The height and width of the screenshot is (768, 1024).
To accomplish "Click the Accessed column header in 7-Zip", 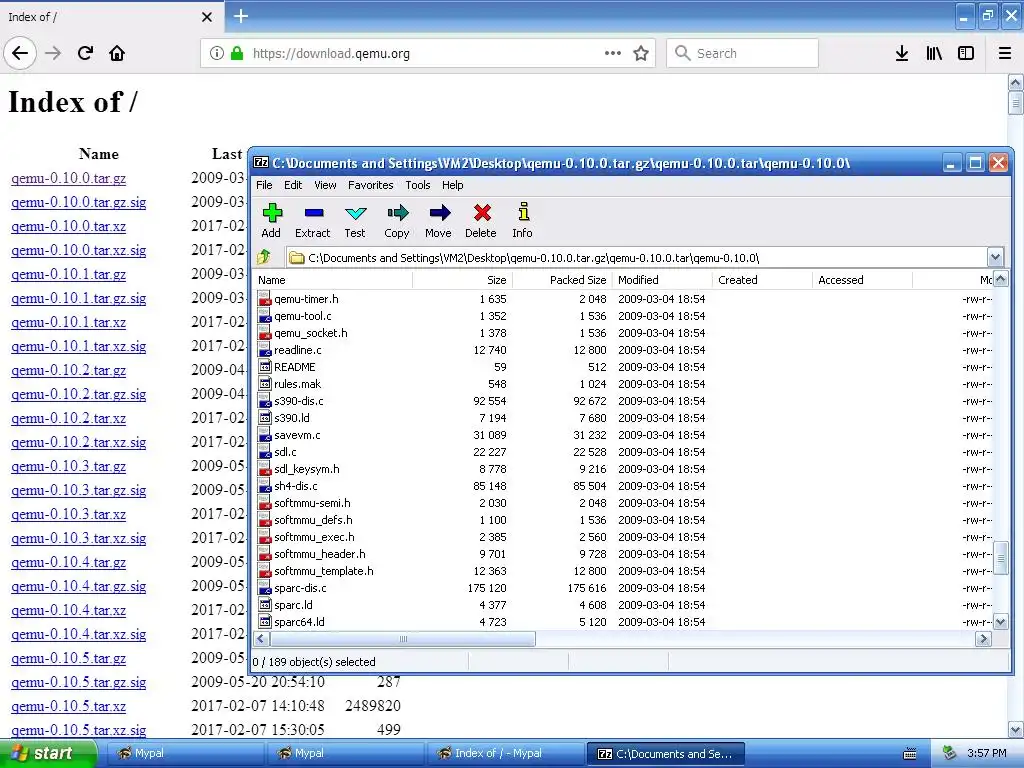I will coord(863,280).
